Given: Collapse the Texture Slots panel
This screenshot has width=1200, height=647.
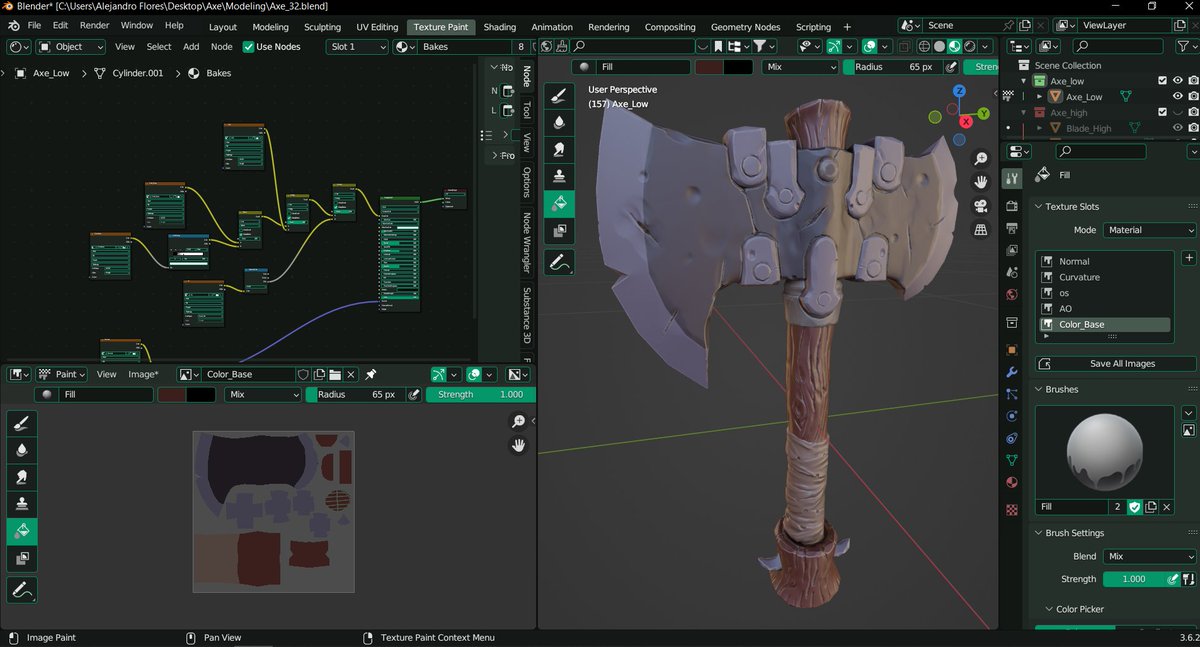Looking at the screenshot, I should (1040, 206).
